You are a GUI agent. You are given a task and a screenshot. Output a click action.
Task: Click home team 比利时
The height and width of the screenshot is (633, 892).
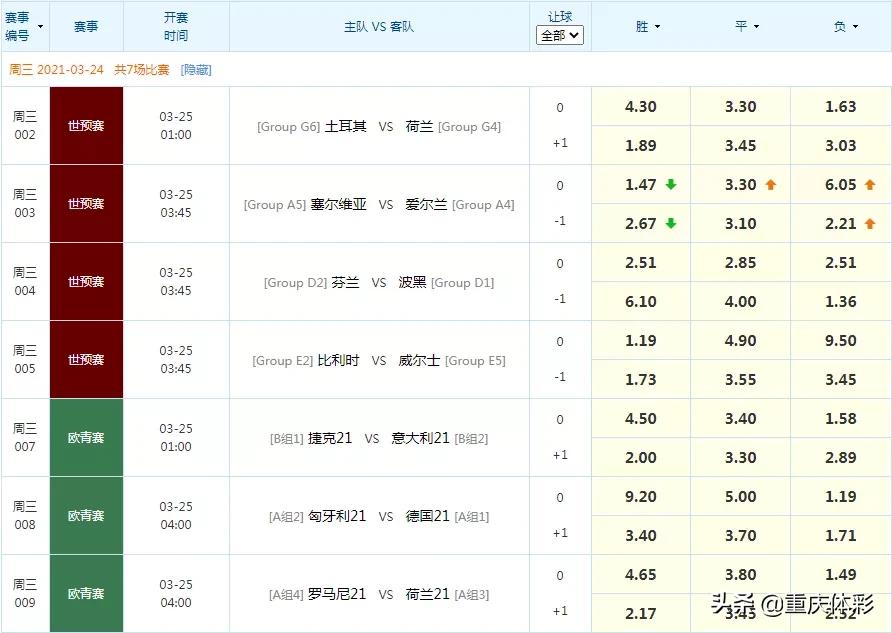click(x=338, y=360)
